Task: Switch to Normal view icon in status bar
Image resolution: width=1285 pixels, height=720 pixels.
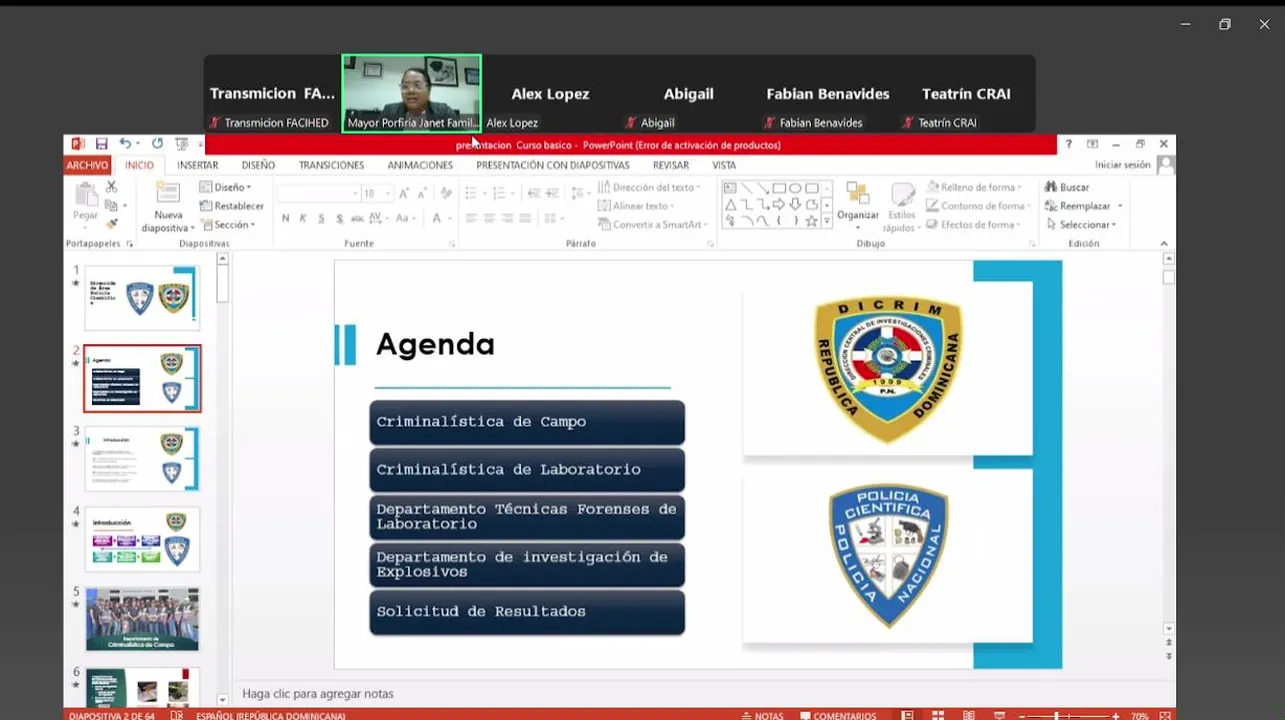Action: pos(907,715)
